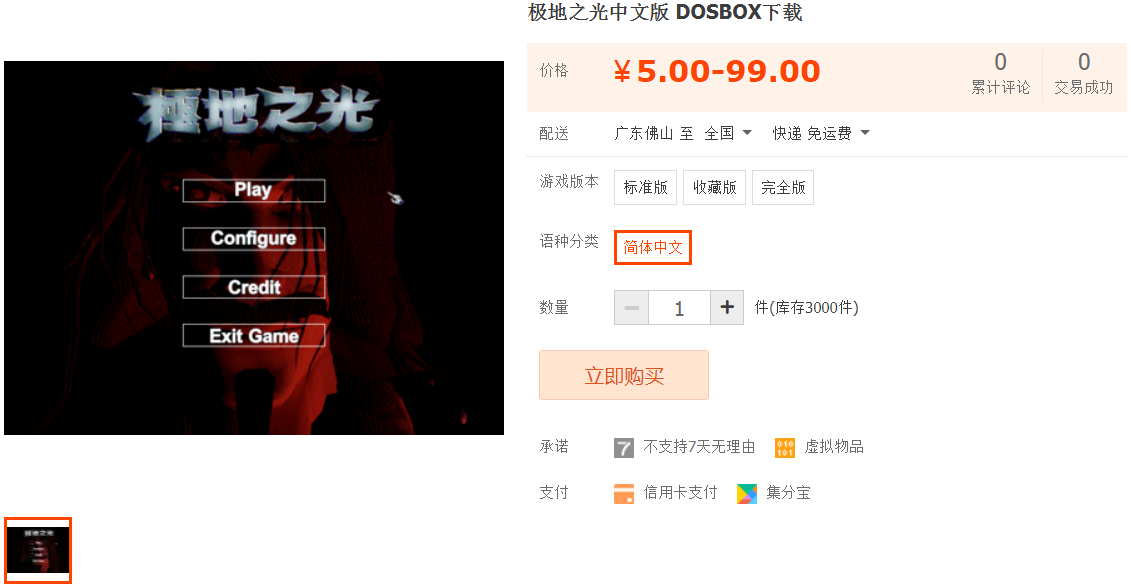Open the 累计评论 reviews count

(x=1000, y=73)
